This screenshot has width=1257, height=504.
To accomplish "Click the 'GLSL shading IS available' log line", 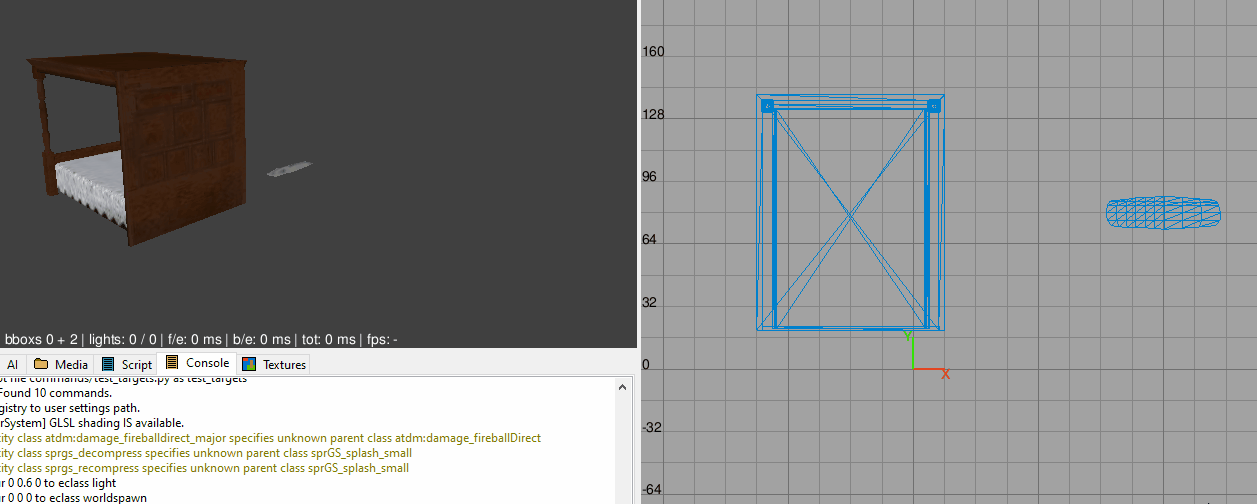I will 92,423.
